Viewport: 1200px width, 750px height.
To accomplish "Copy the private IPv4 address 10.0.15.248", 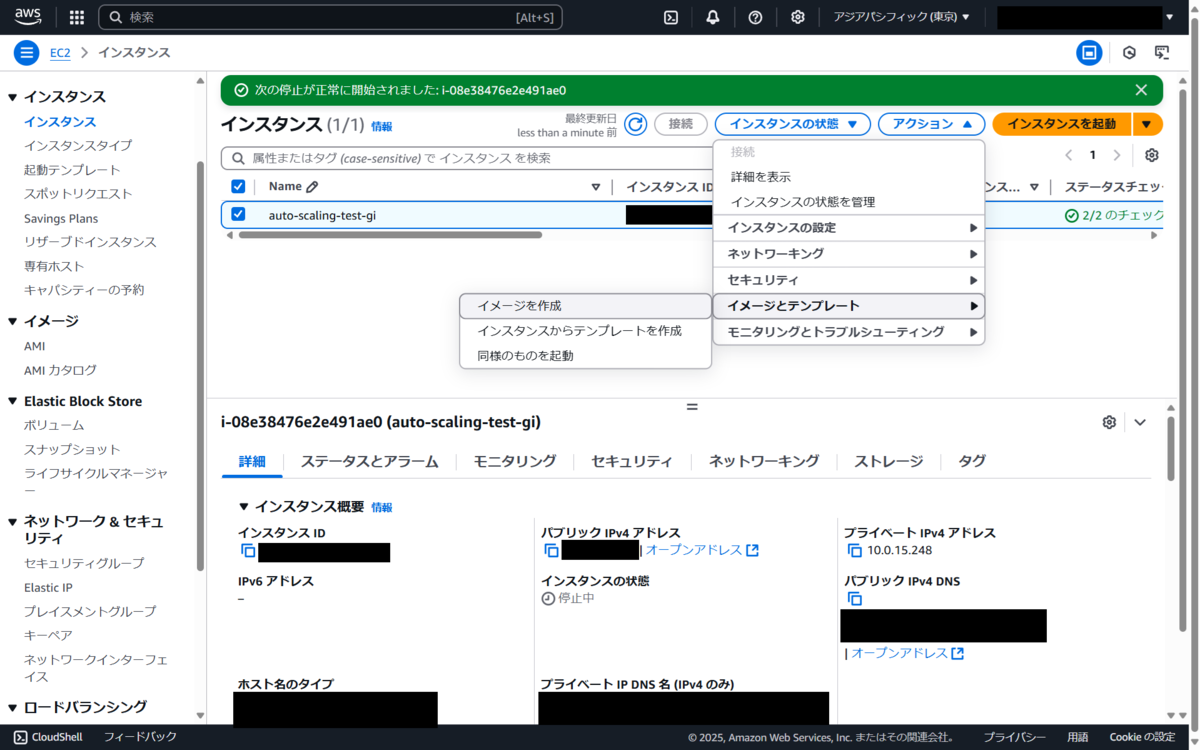I will pos(854,551).
